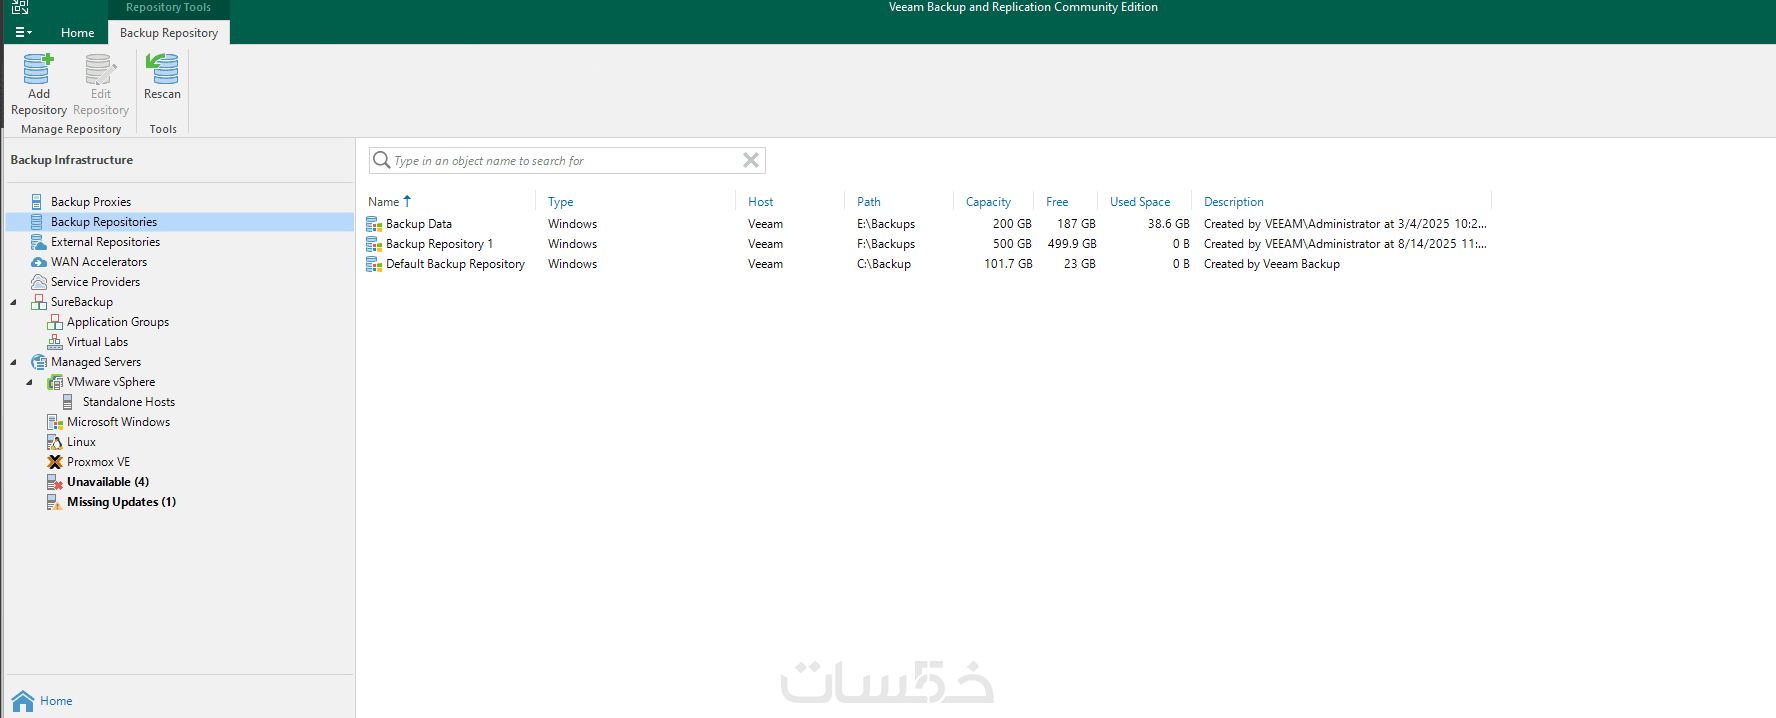Collapse the Managed Servers tree node
The width and height of the screenshot is (1776, 718).
click(x=14, y=362)
